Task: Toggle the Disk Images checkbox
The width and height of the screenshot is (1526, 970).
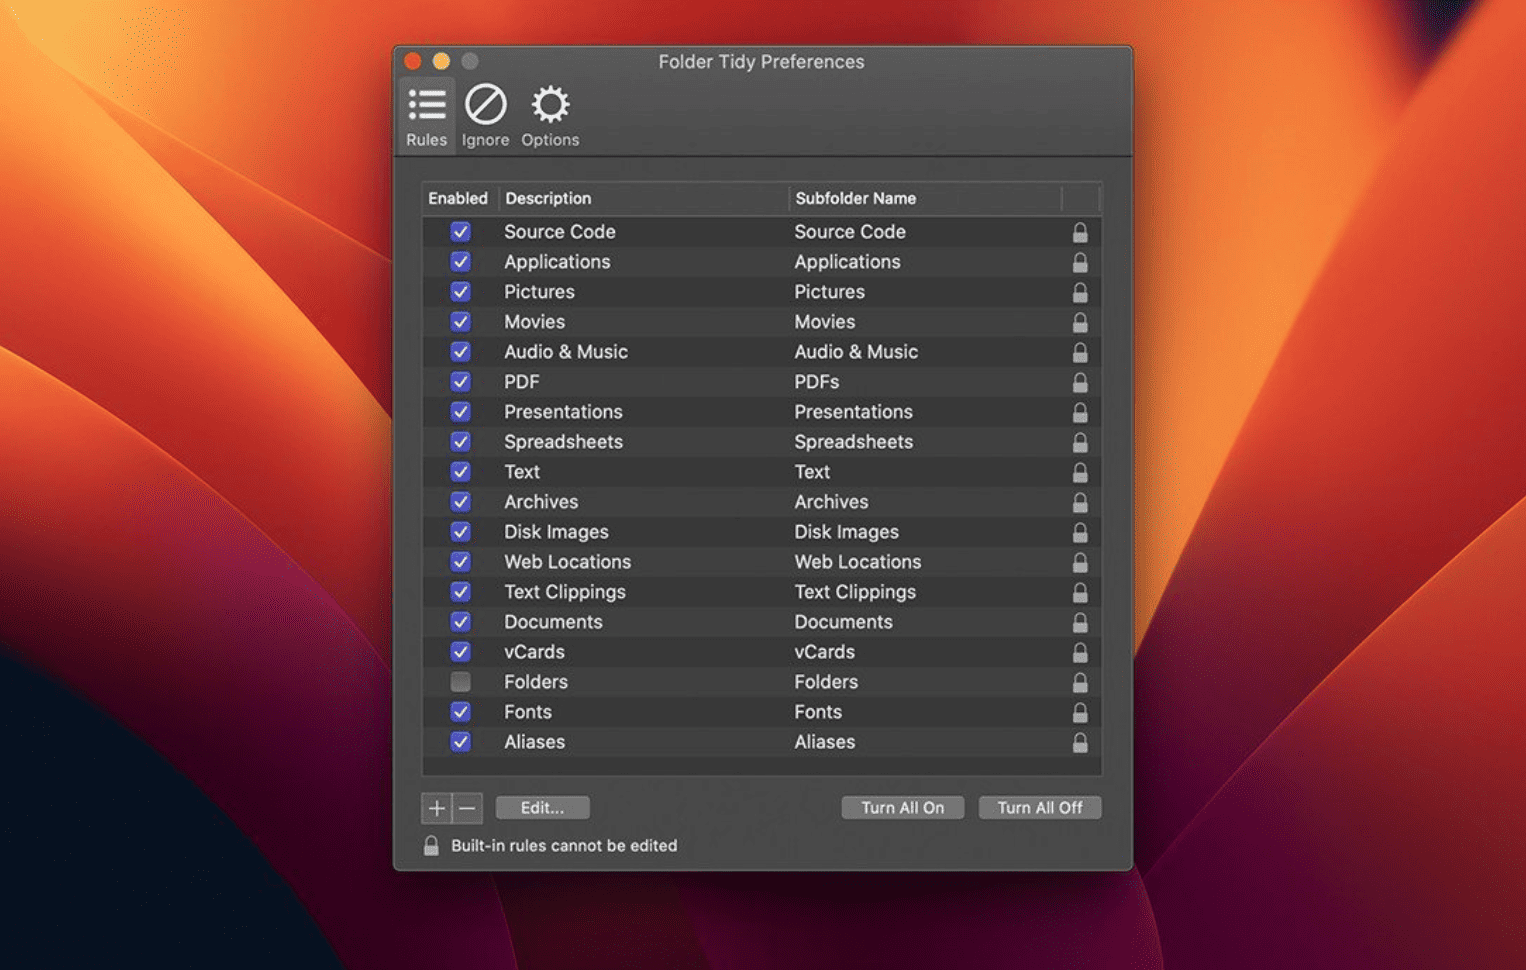Action: [460, 532]
